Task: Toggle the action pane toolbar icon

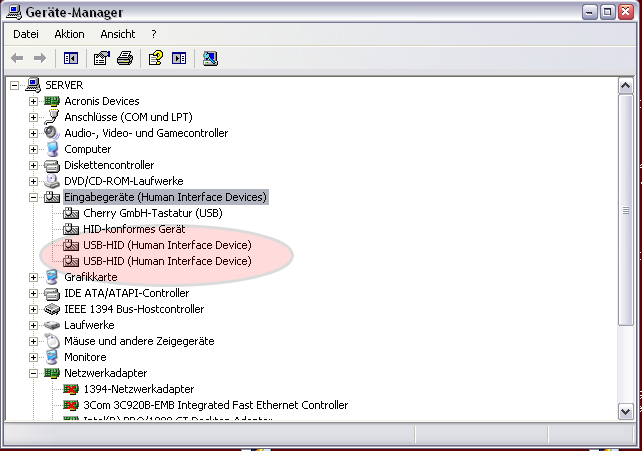Action: tap(179, 58)
